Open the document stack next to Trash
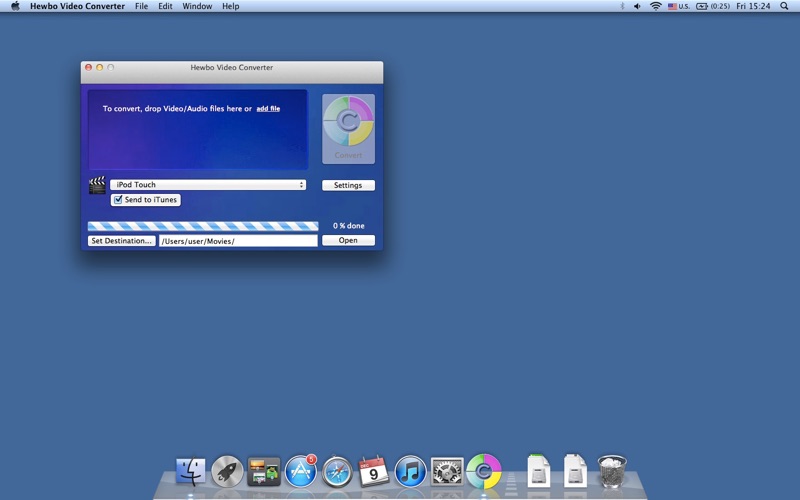The image size is (800, 500). coord(575,471)
